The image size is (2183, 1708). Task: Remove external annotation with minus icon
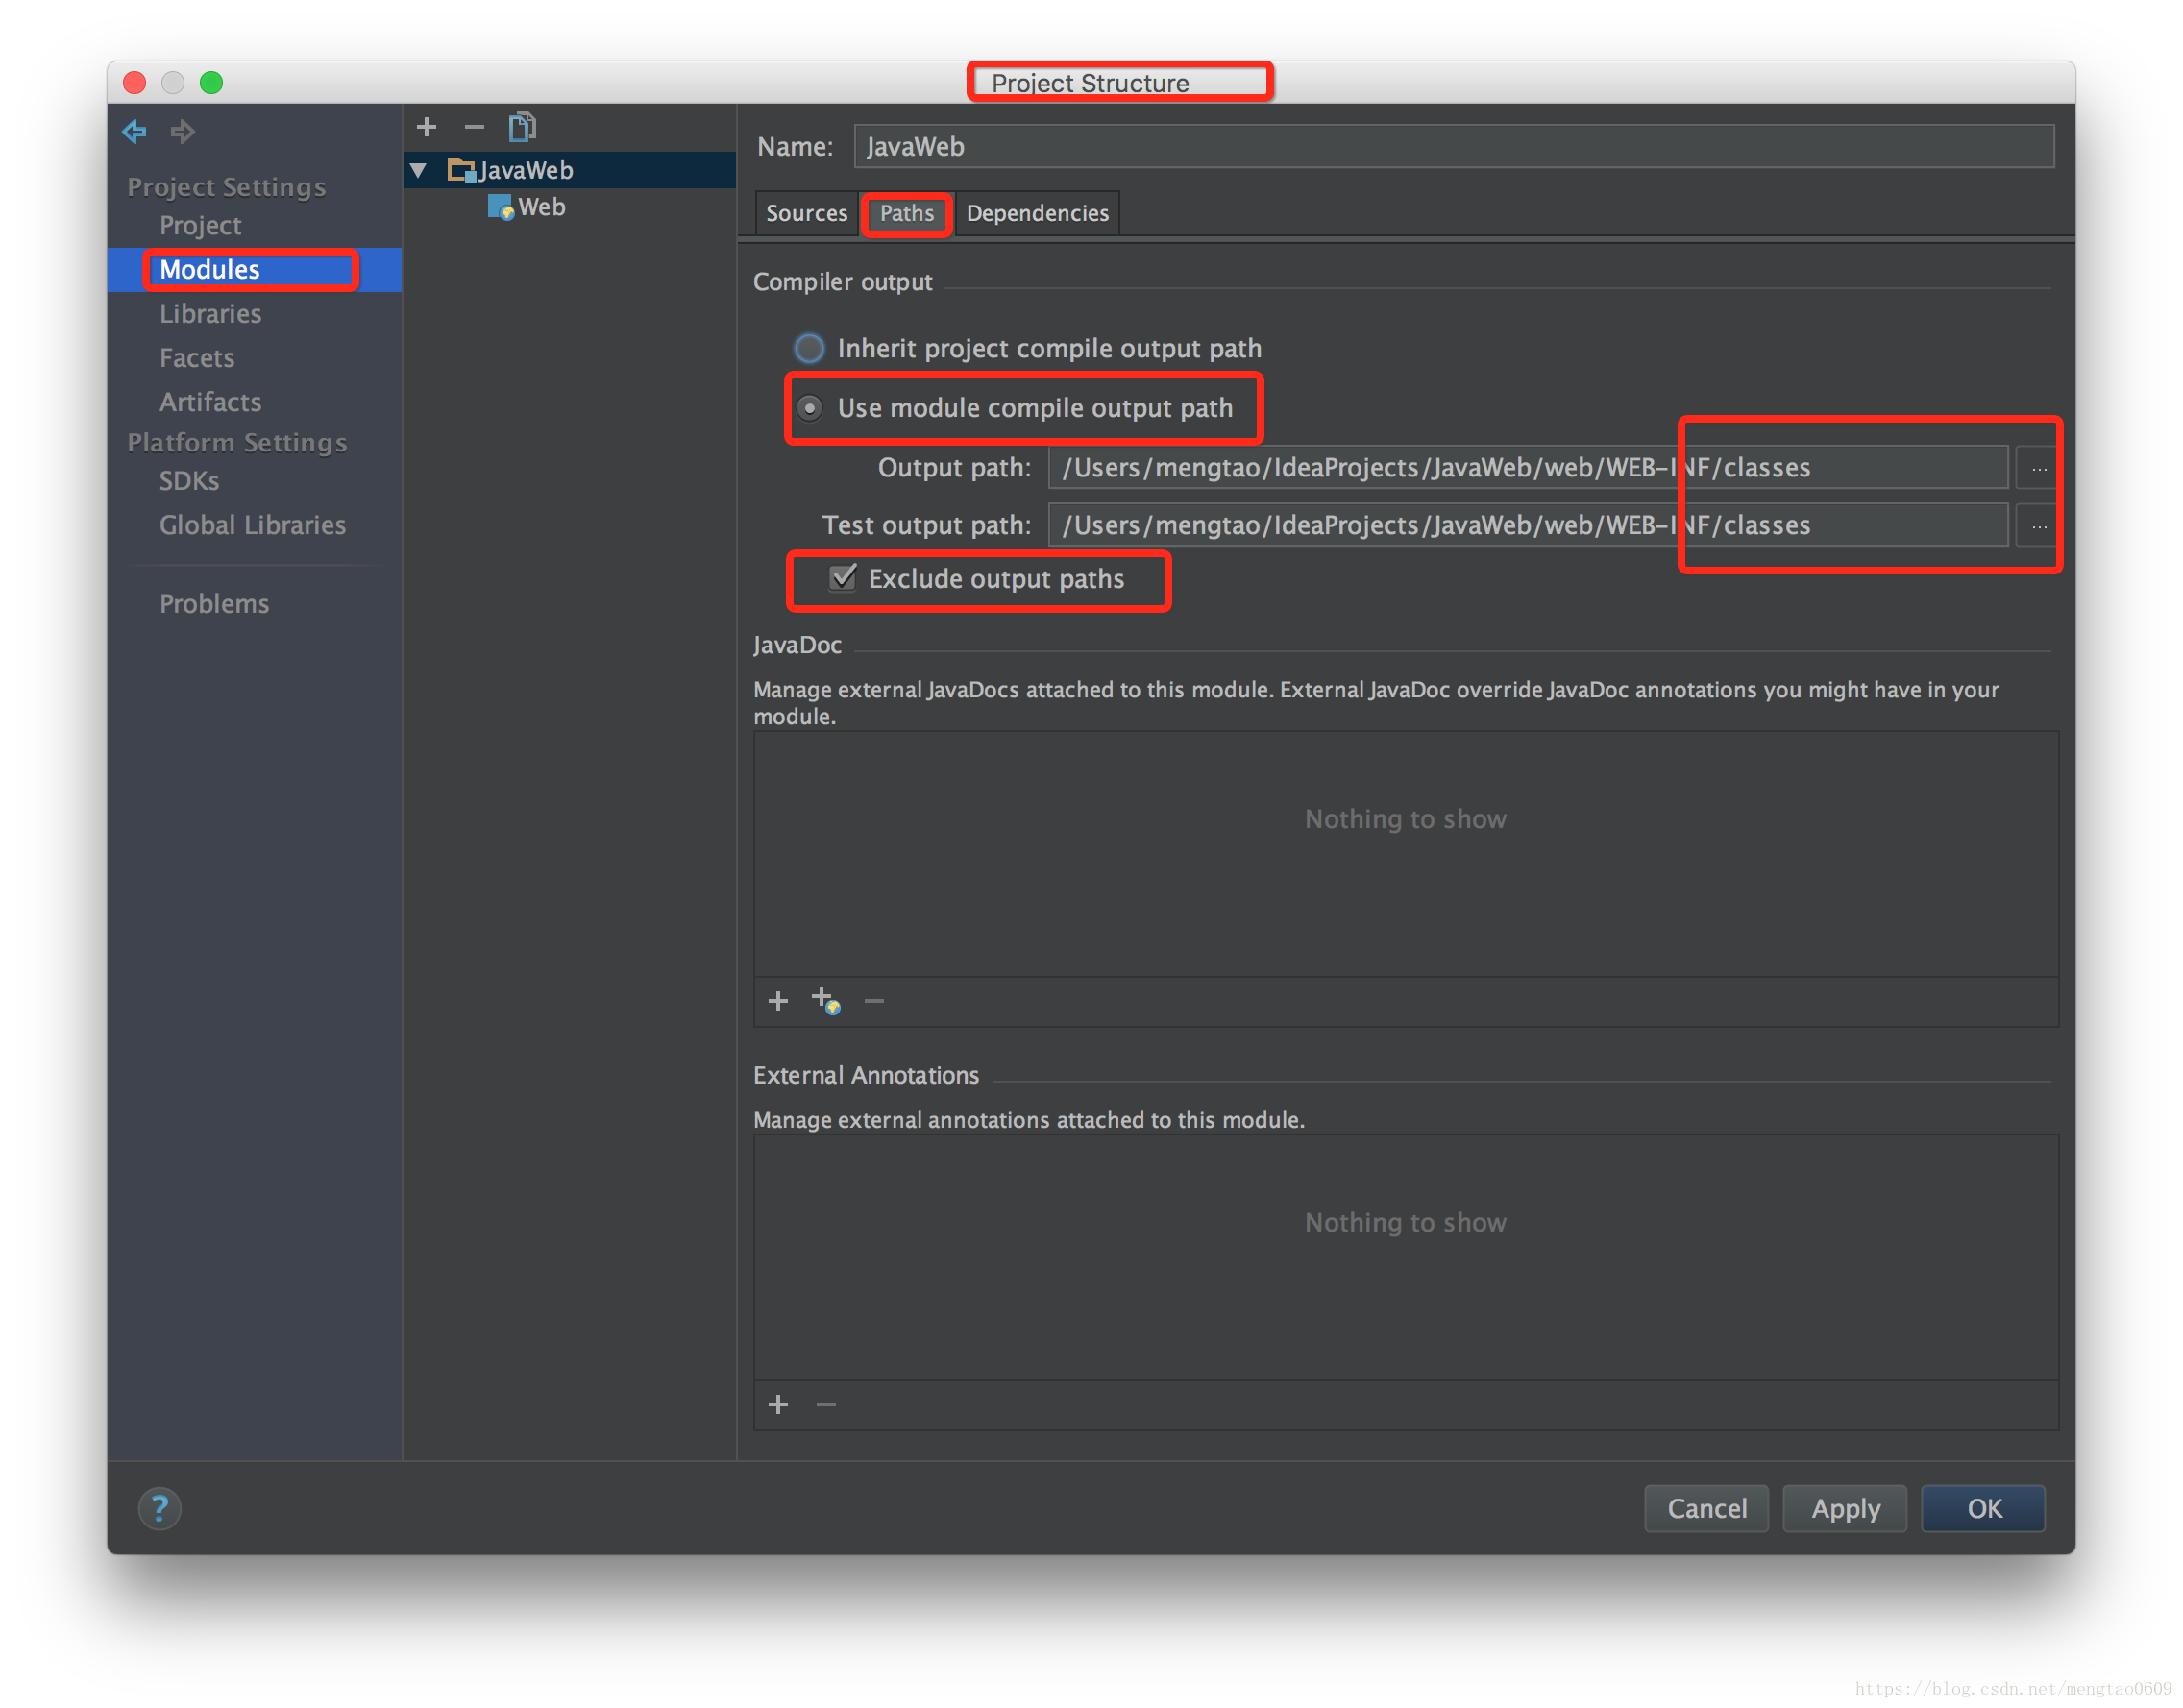pyautogui.click(x=826, y=1405)
